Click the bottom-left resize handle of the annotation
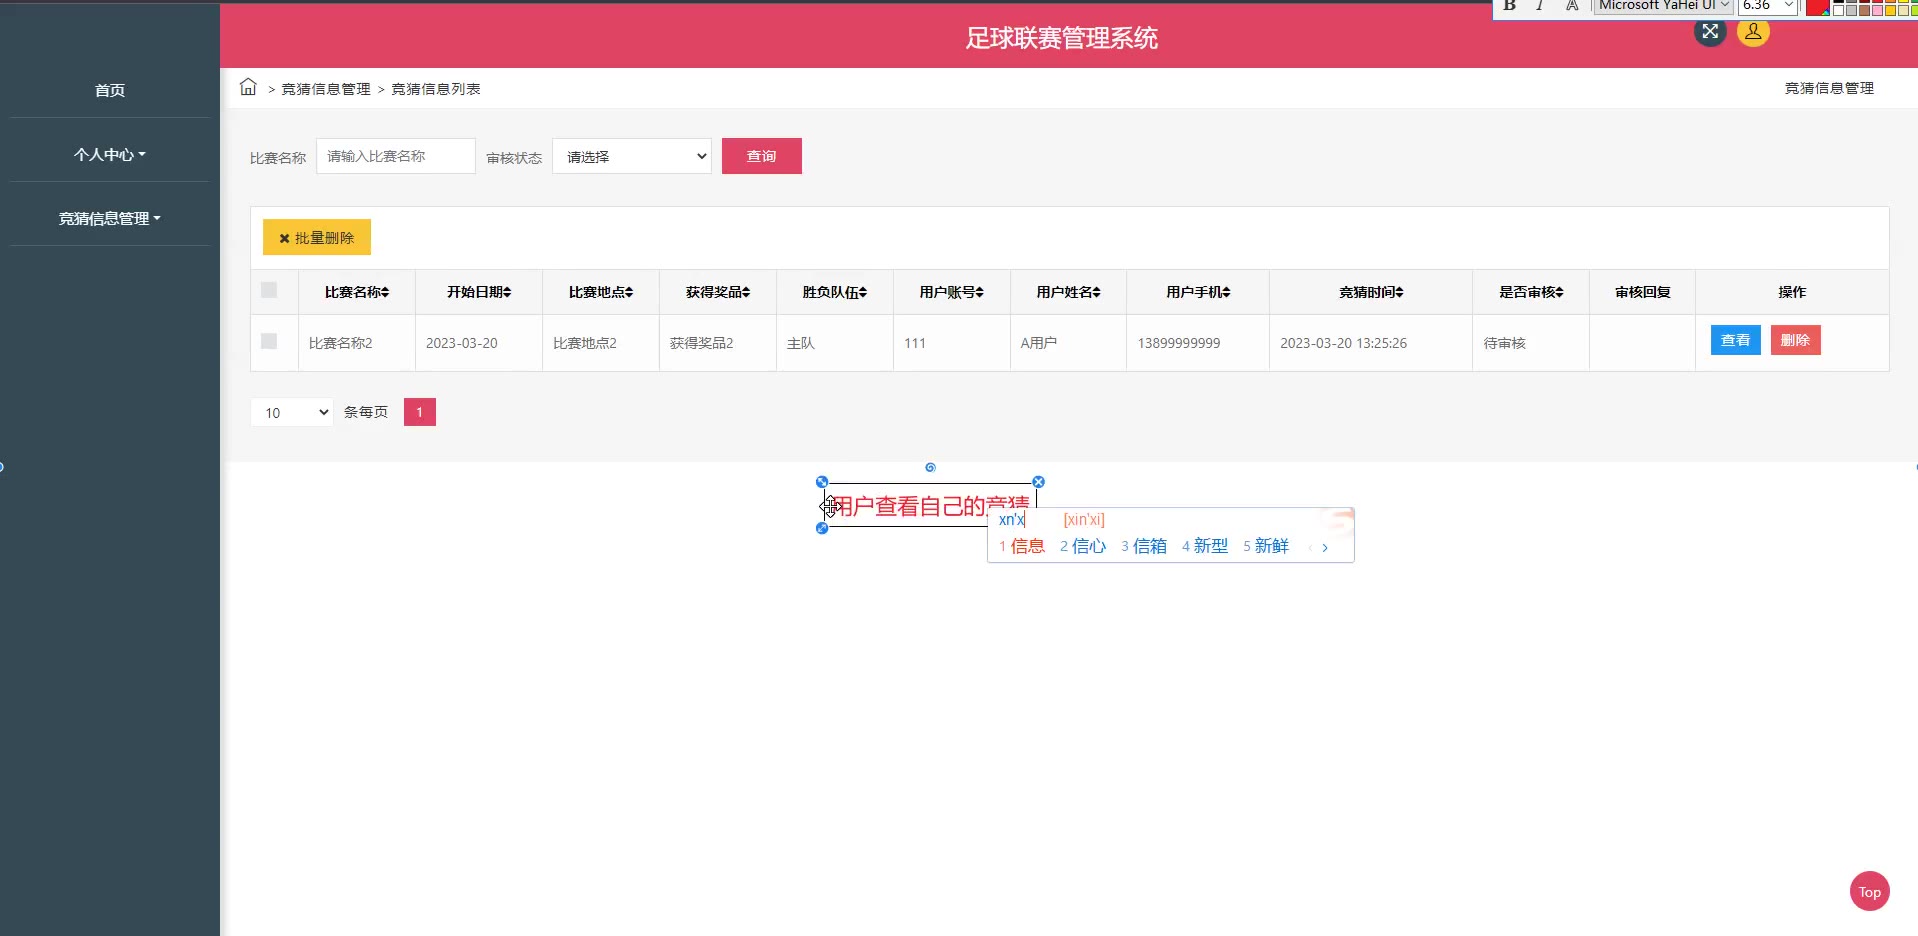 click(x=822, y=528)
